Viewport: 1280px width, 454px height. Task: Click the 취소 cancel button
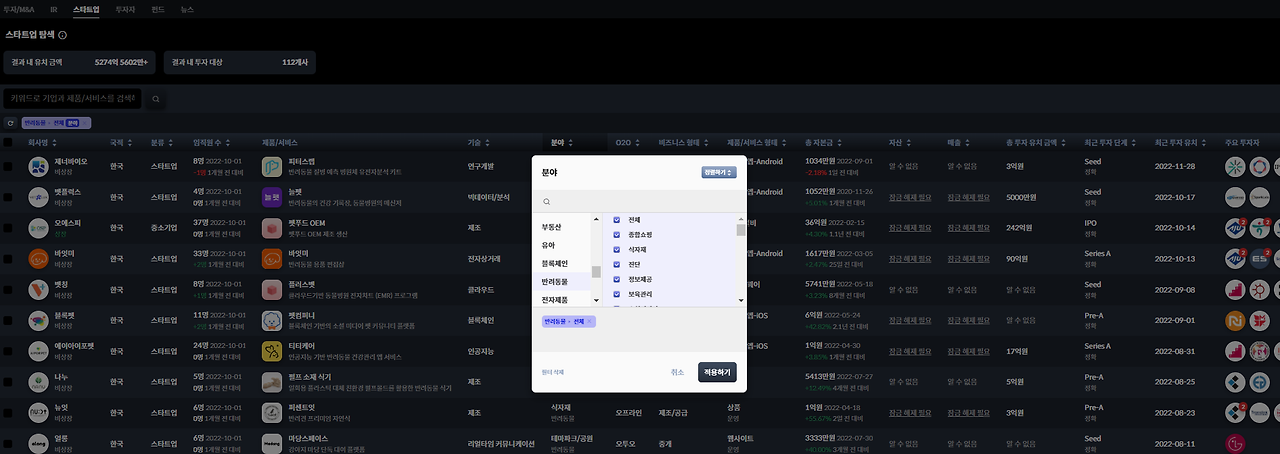pyautogui.click(x=677, y=372)
